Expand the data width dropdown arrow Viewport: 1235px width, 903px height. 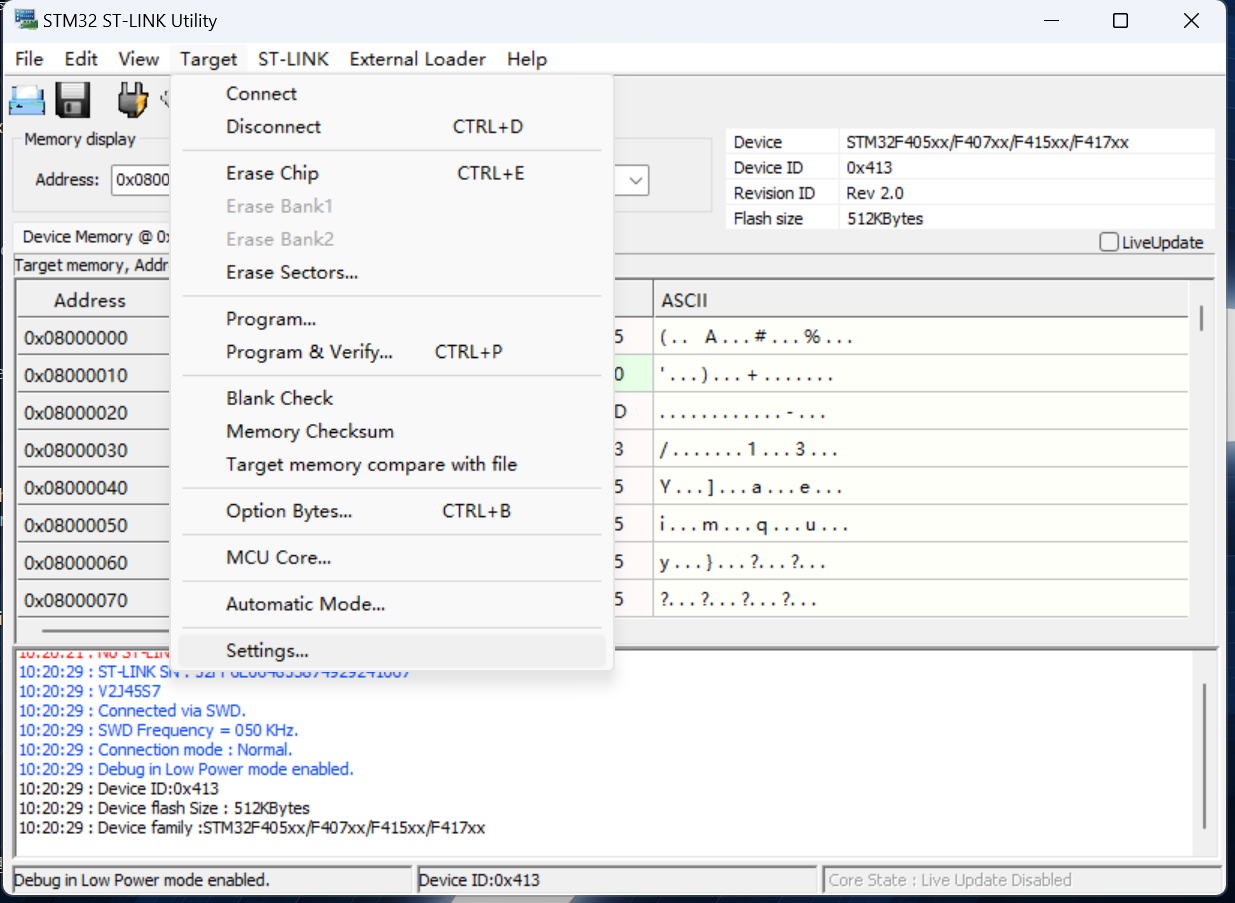coord(636,180)
